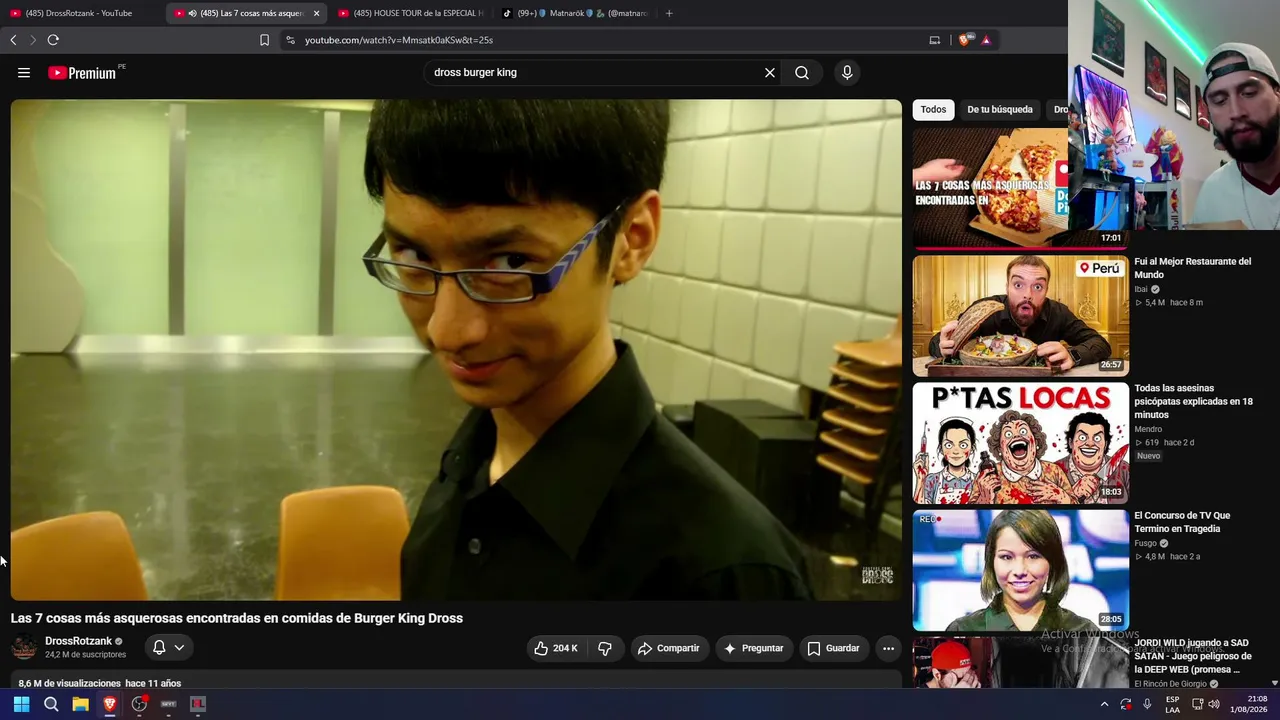This screenshot has width=1280, height=720.
Task: Dislike the video
Action: pyautogui.click(x=605, y=648)
